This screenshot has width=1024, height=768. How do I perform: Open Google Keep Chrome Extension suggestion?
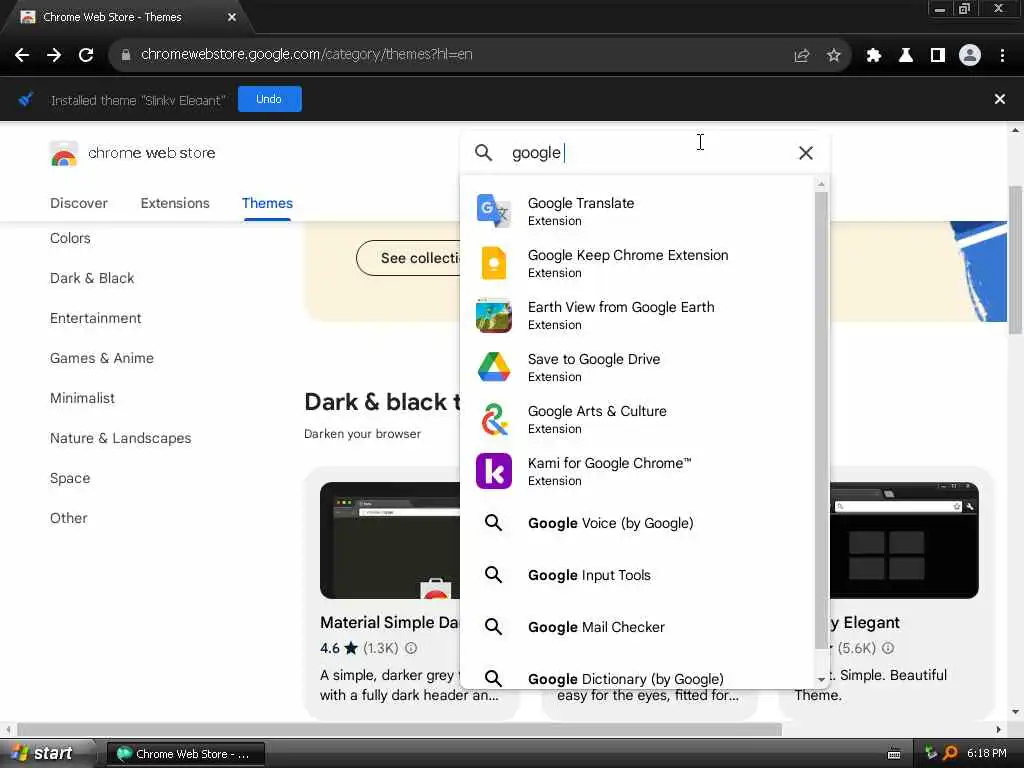click(637, 263)
